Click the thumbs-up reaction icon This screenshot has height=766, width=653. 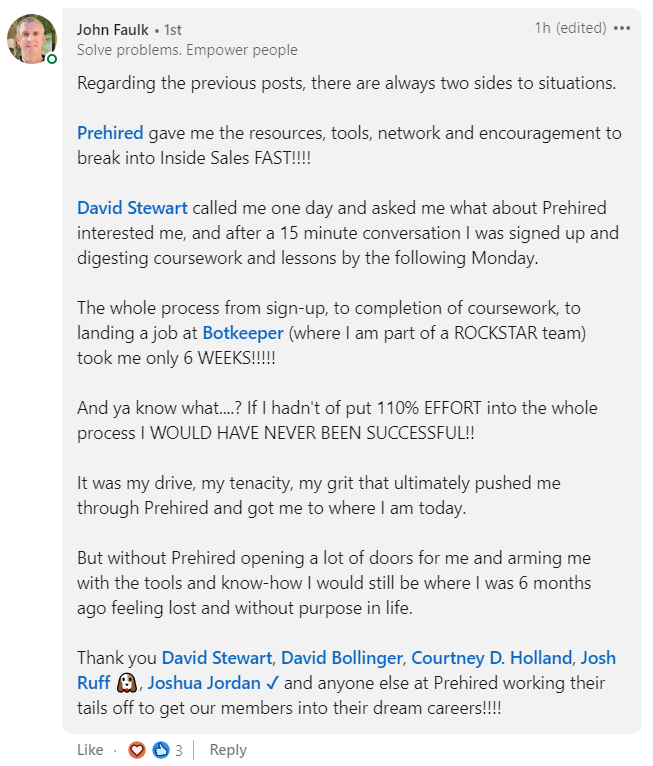pos(160,750)
